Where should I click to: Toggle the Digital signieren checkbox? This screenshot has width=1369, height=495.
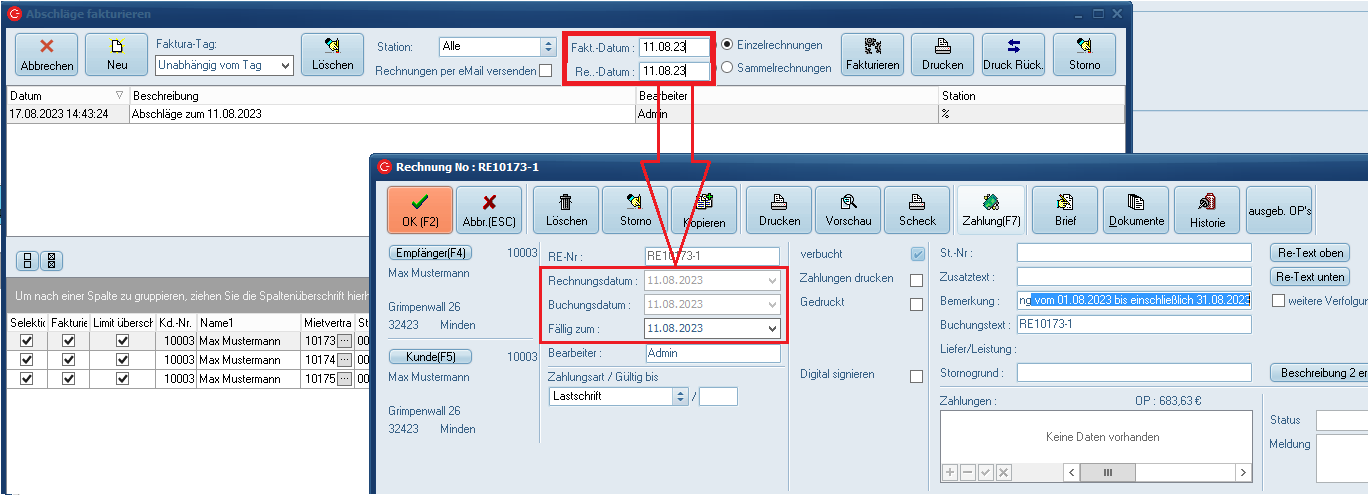click(x=916, y=375)
